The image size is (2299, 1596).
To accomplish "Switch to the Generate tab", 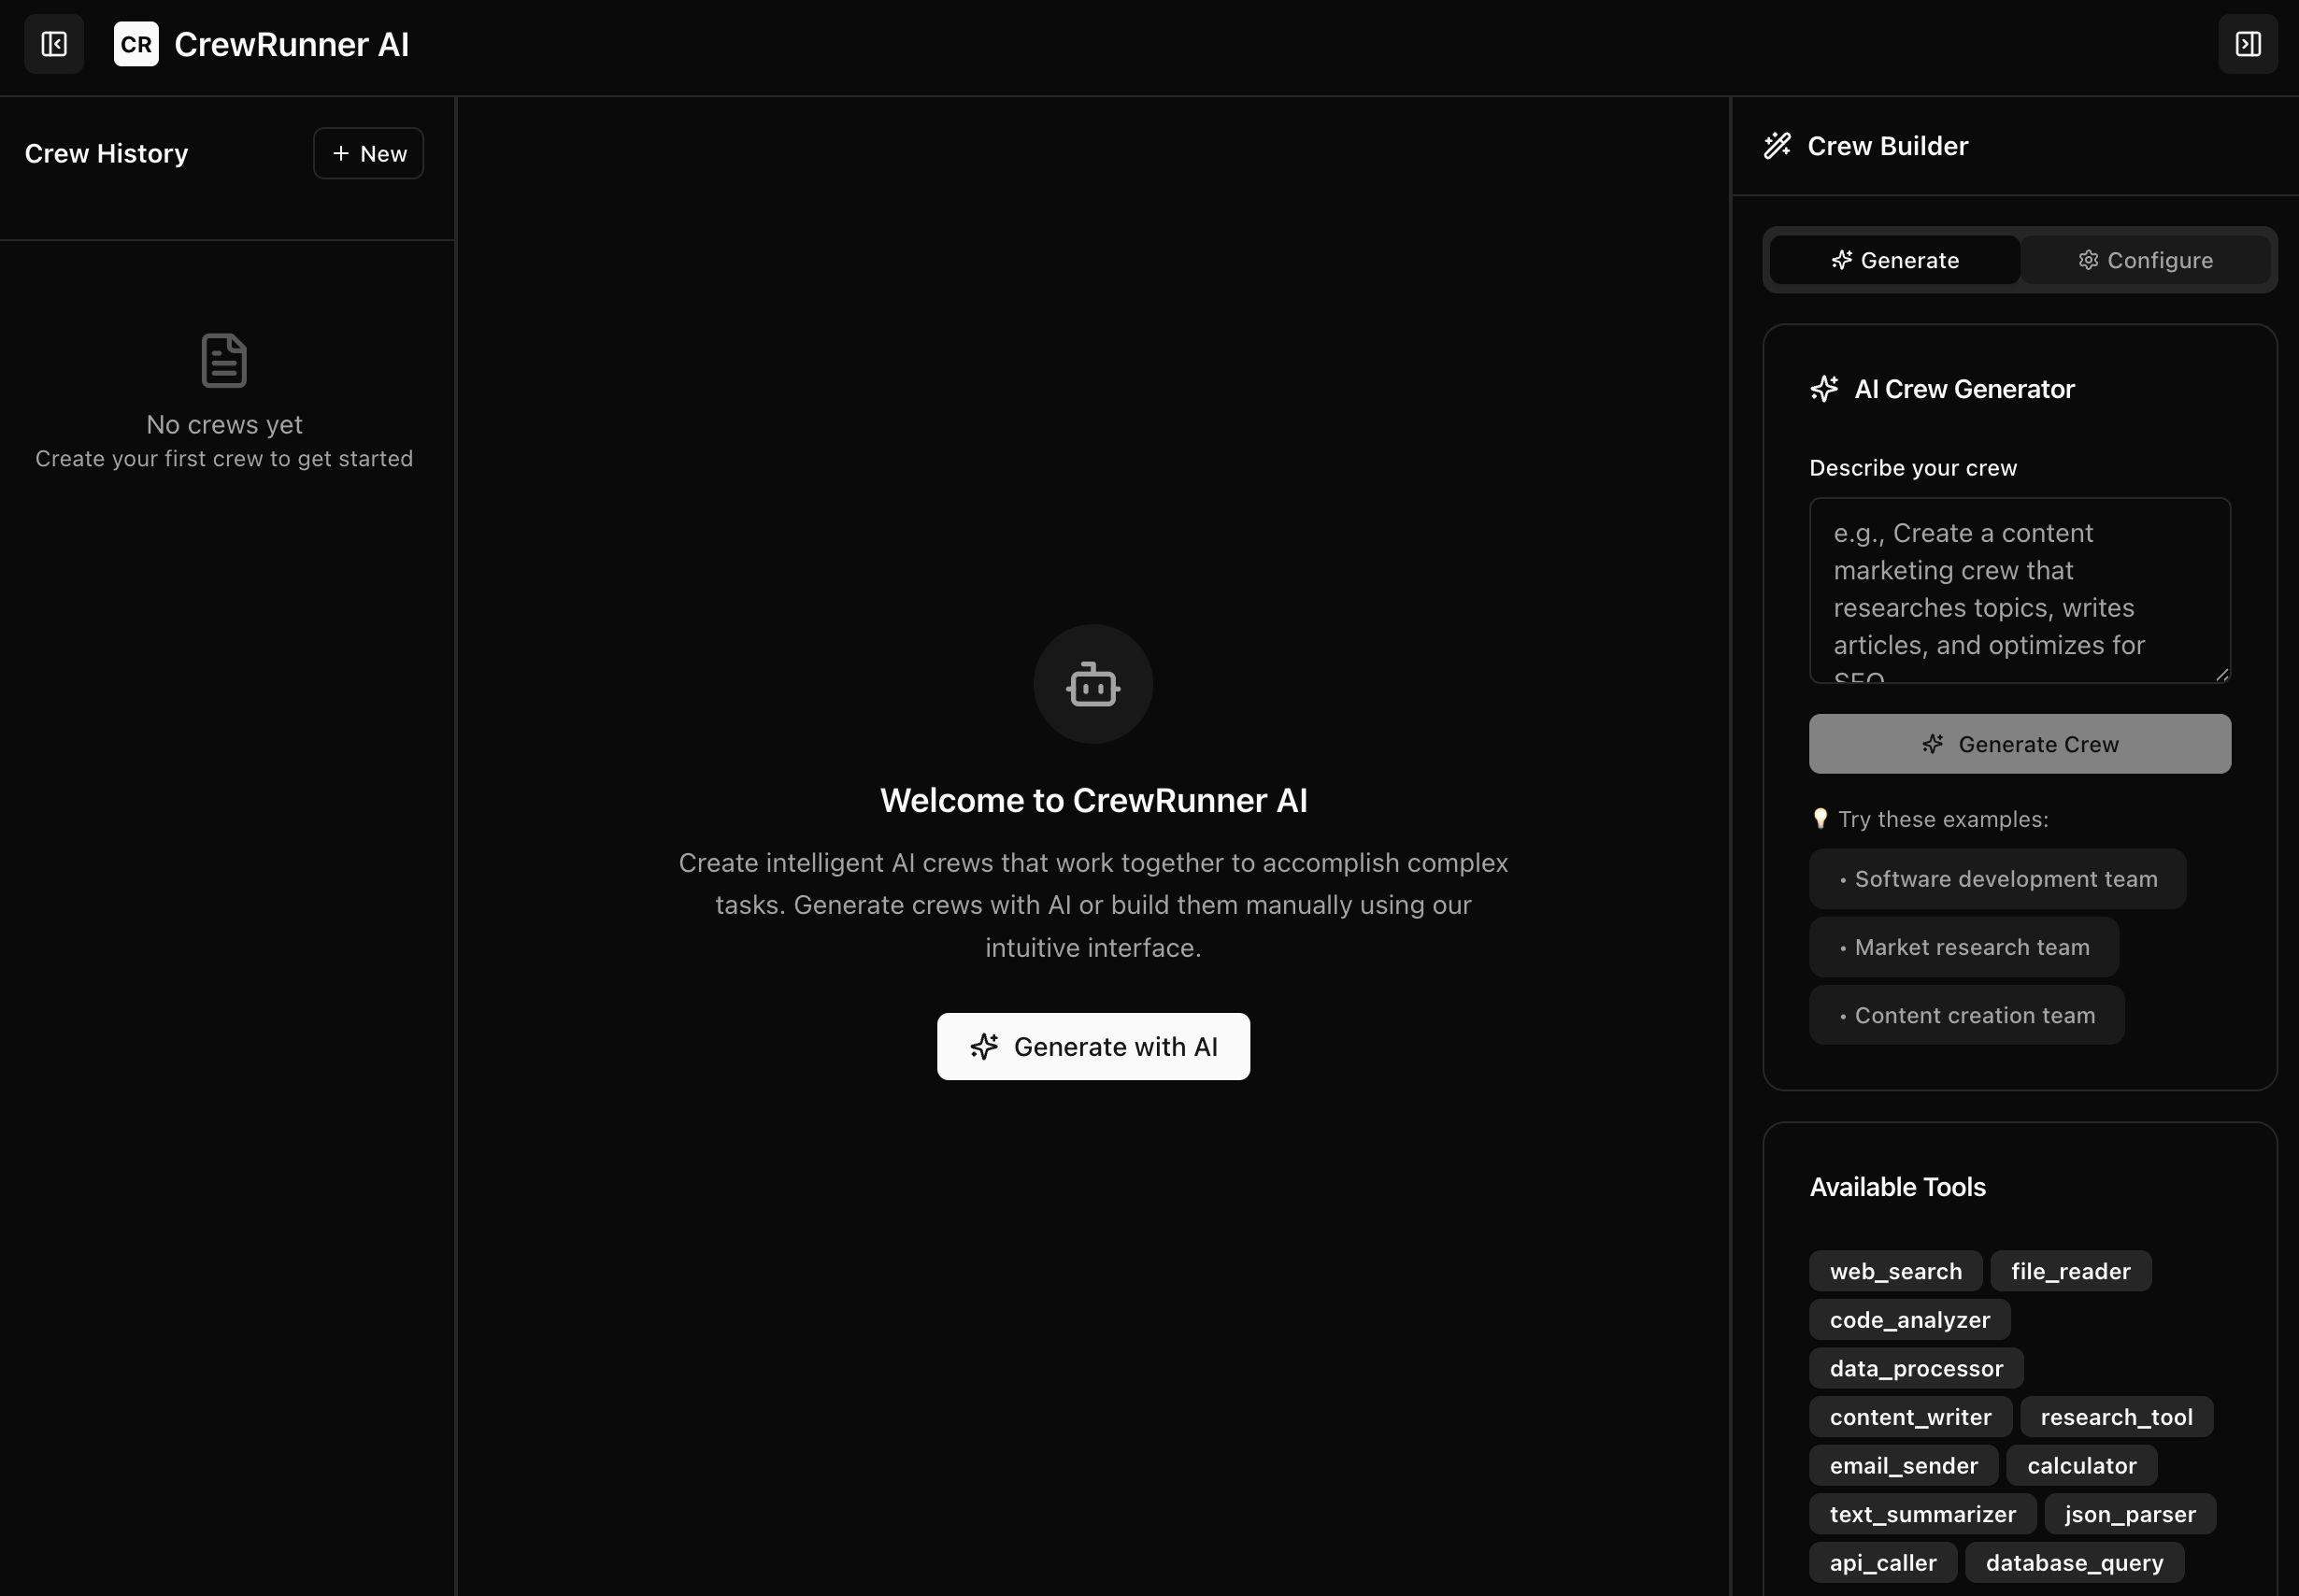I will click(1894, 261).
